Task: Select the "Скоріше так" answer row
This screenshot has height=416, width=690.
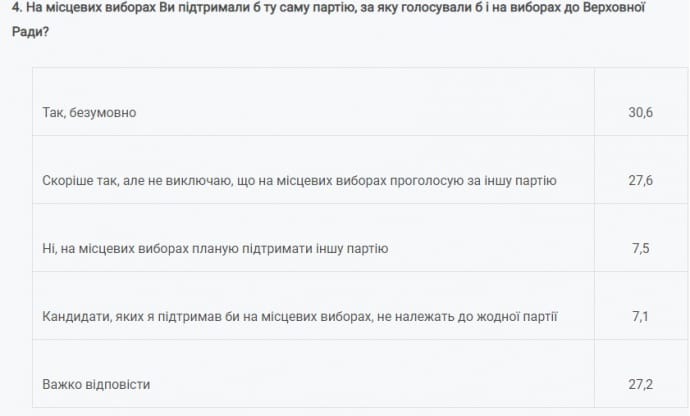Action: click(x=300, y=181)
